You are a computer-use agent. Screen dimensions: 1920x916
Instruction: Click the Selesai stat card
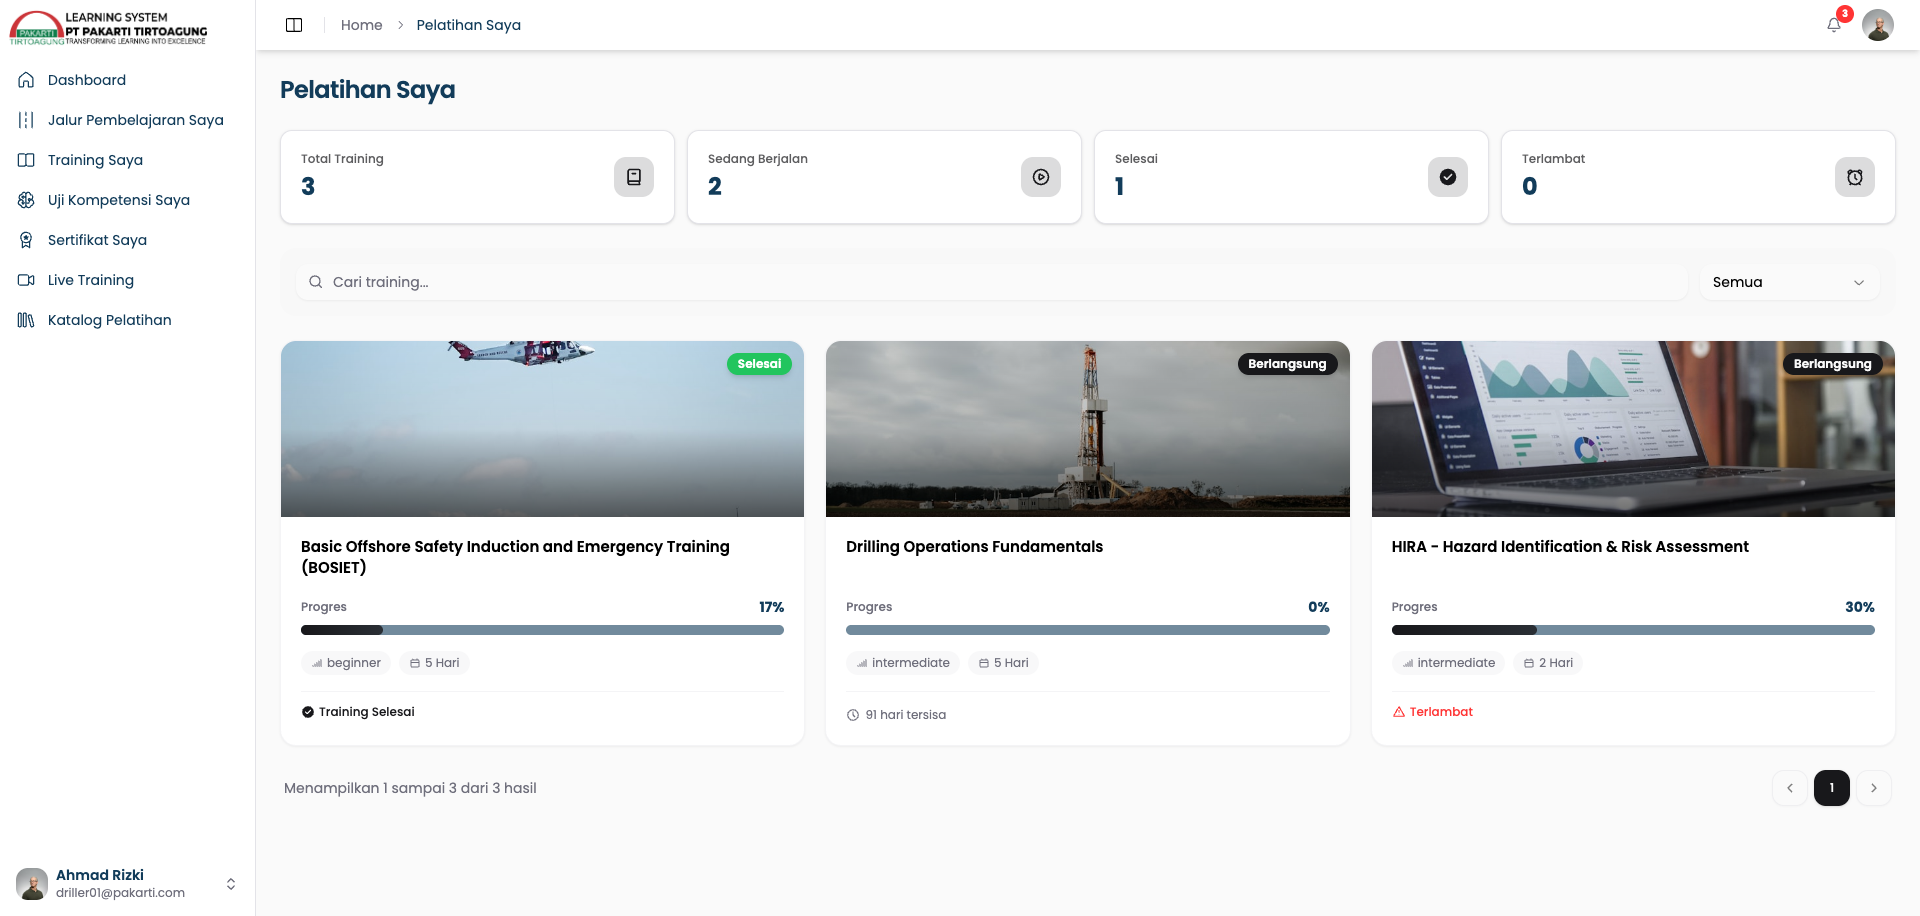click(x=1291, y=177)
